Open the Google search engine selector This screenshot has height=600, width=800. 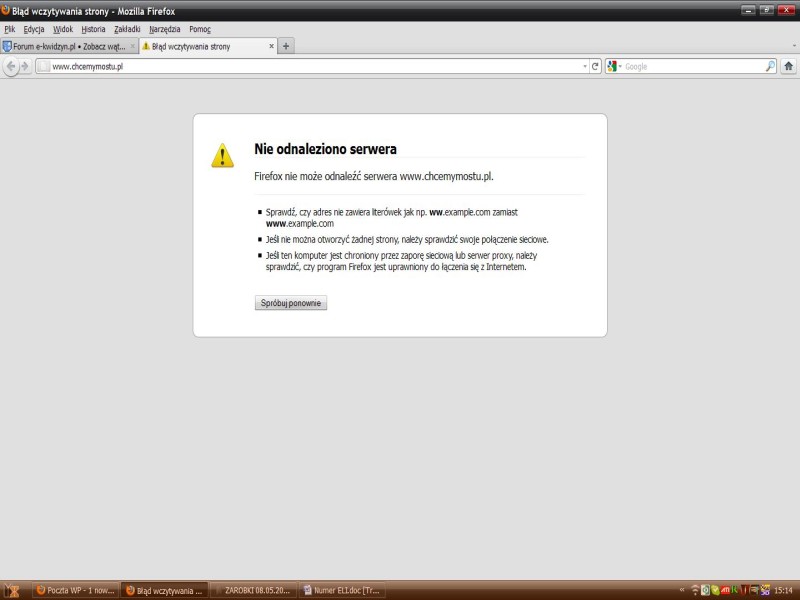click(614, 66)
